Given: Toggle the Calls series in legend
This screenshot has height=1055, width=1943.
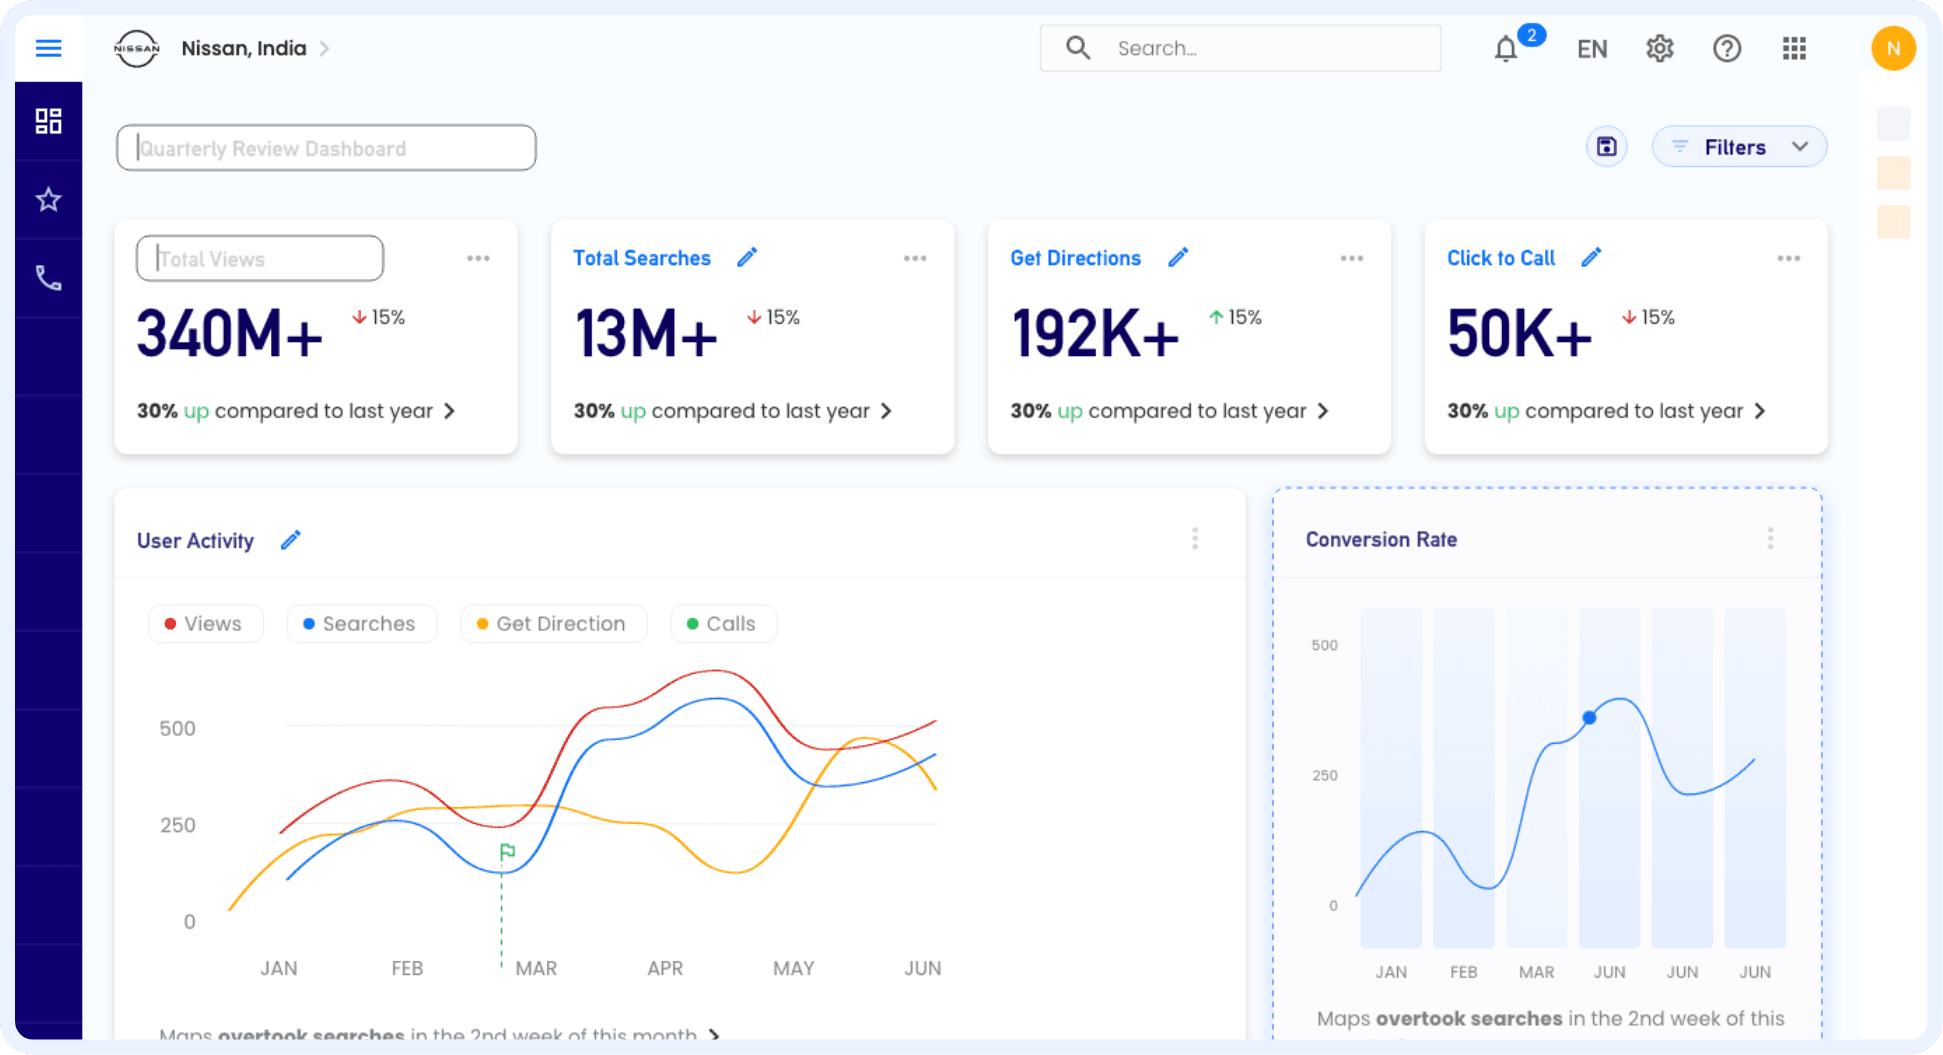Looking at the screenshot, I should [723, 623].
